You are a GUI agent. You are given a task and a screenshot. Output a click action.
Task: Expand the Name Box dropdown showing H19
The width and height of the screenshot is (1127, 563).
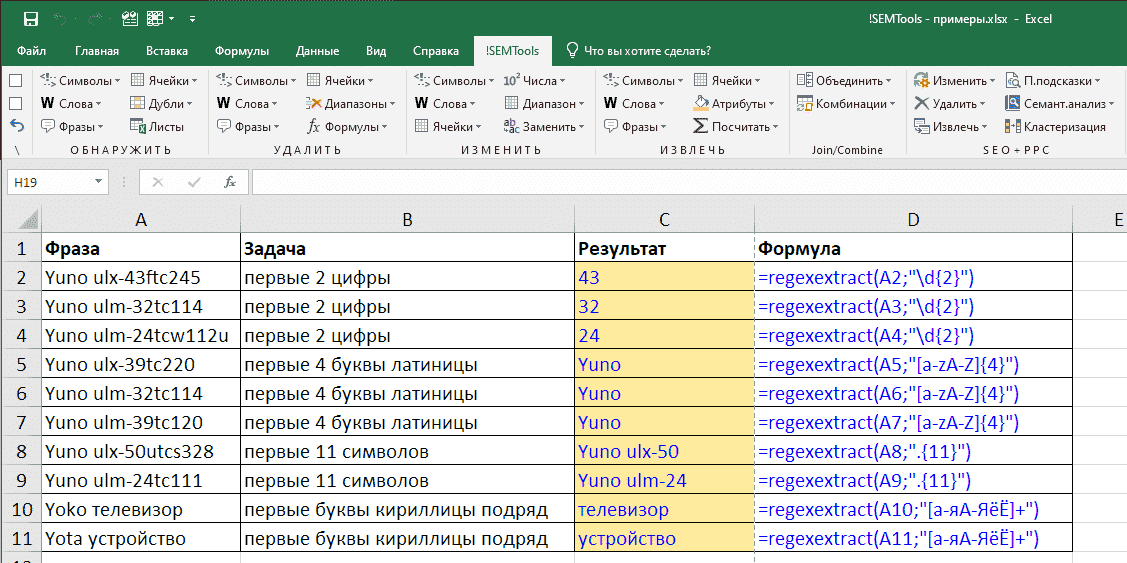pyautogui.click(x=98, y=182)
